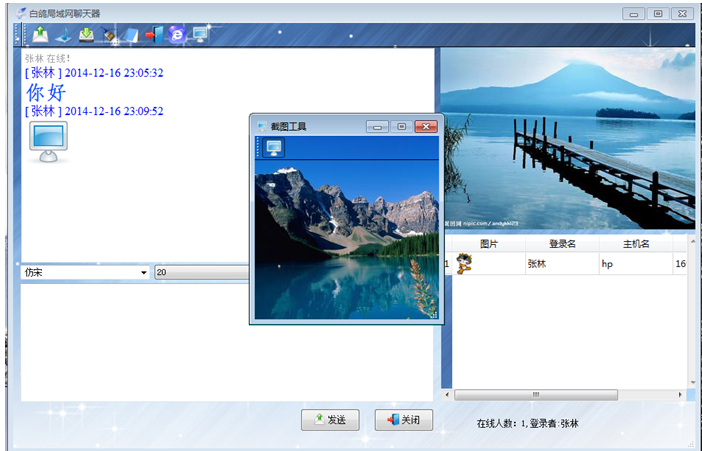
Task: Click the mountain lake picture in 截图工具 window
Action: 347,240
